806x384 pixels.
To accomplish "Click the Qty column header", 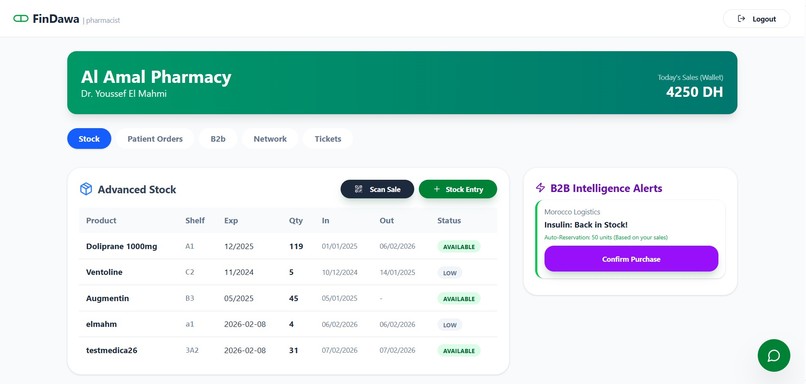I will point(296,221).
